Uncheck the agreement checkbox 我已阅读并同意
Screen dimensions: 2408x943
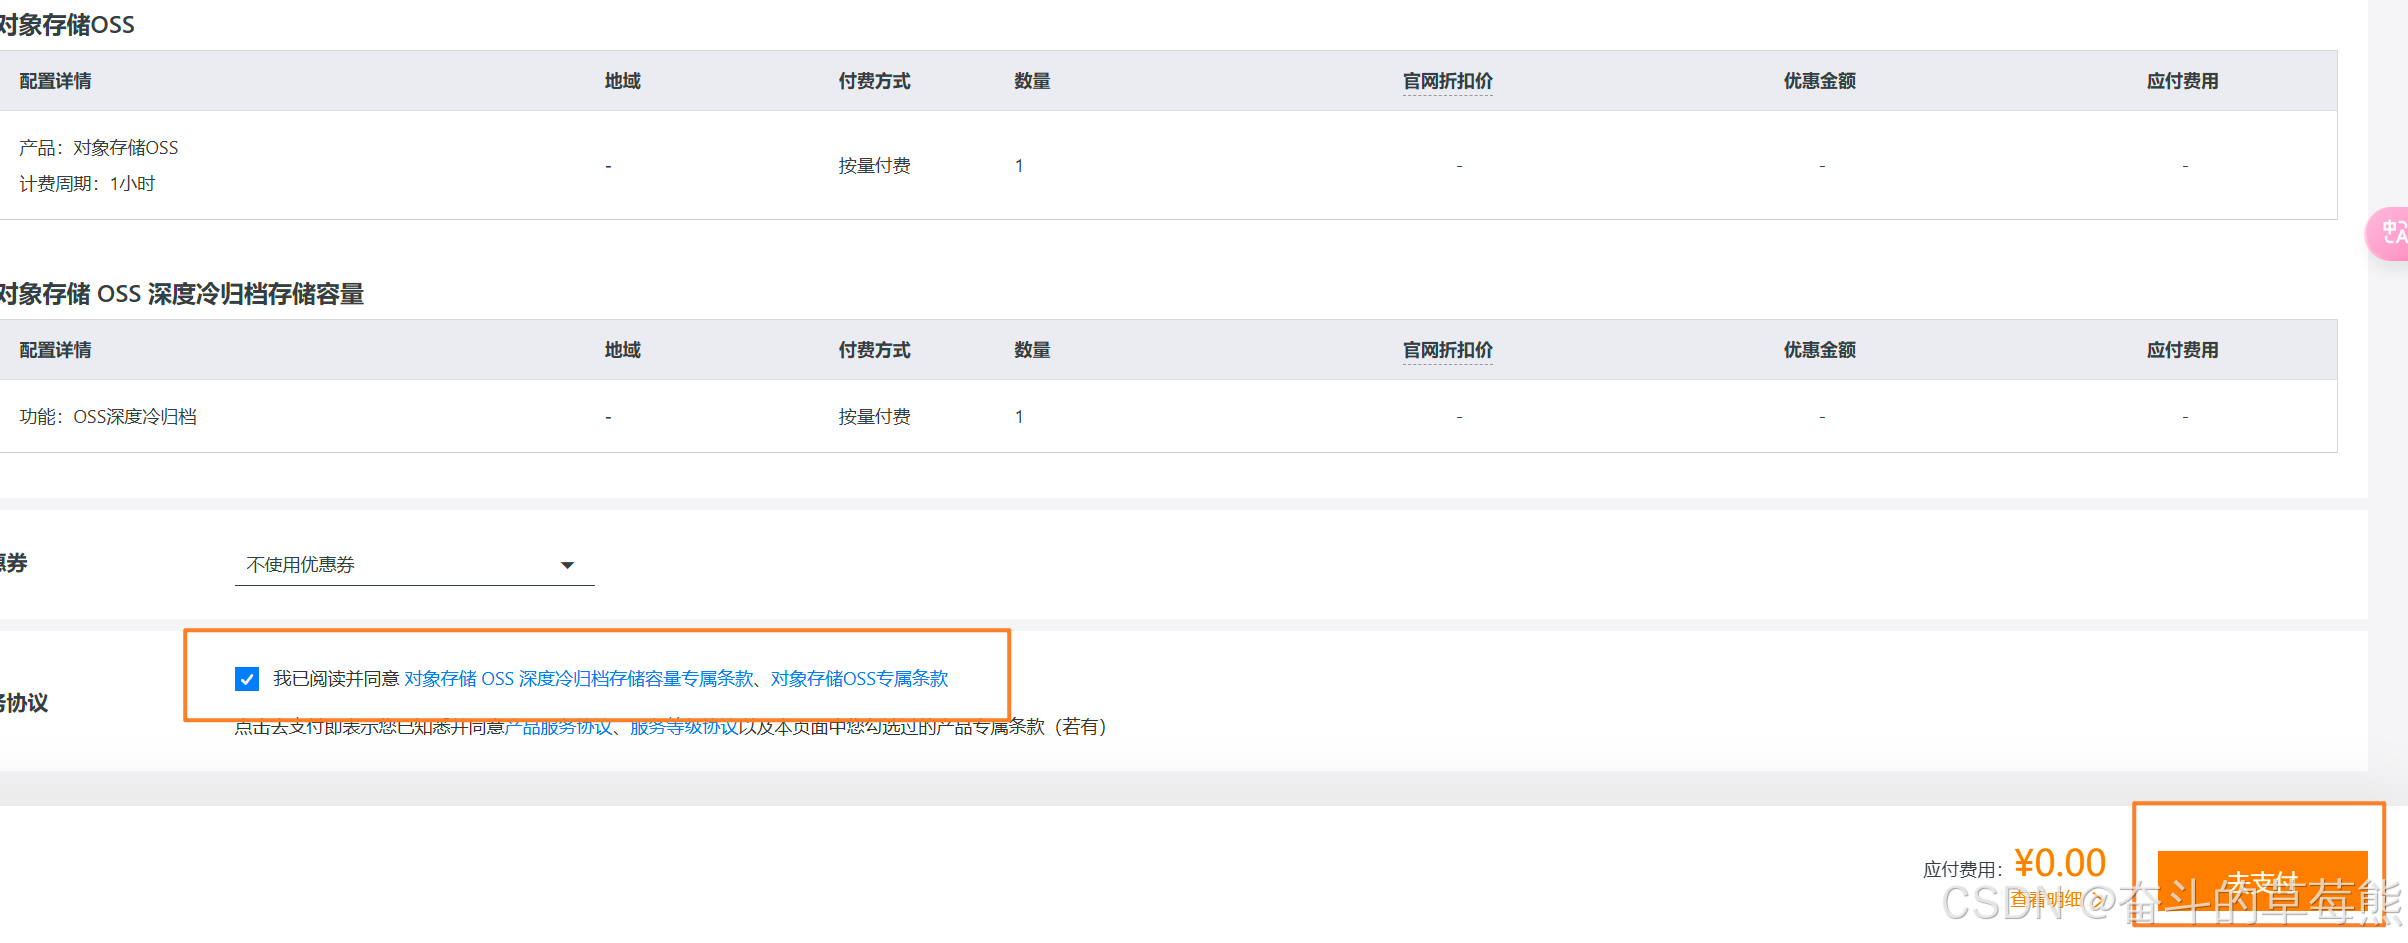point(247,679)
